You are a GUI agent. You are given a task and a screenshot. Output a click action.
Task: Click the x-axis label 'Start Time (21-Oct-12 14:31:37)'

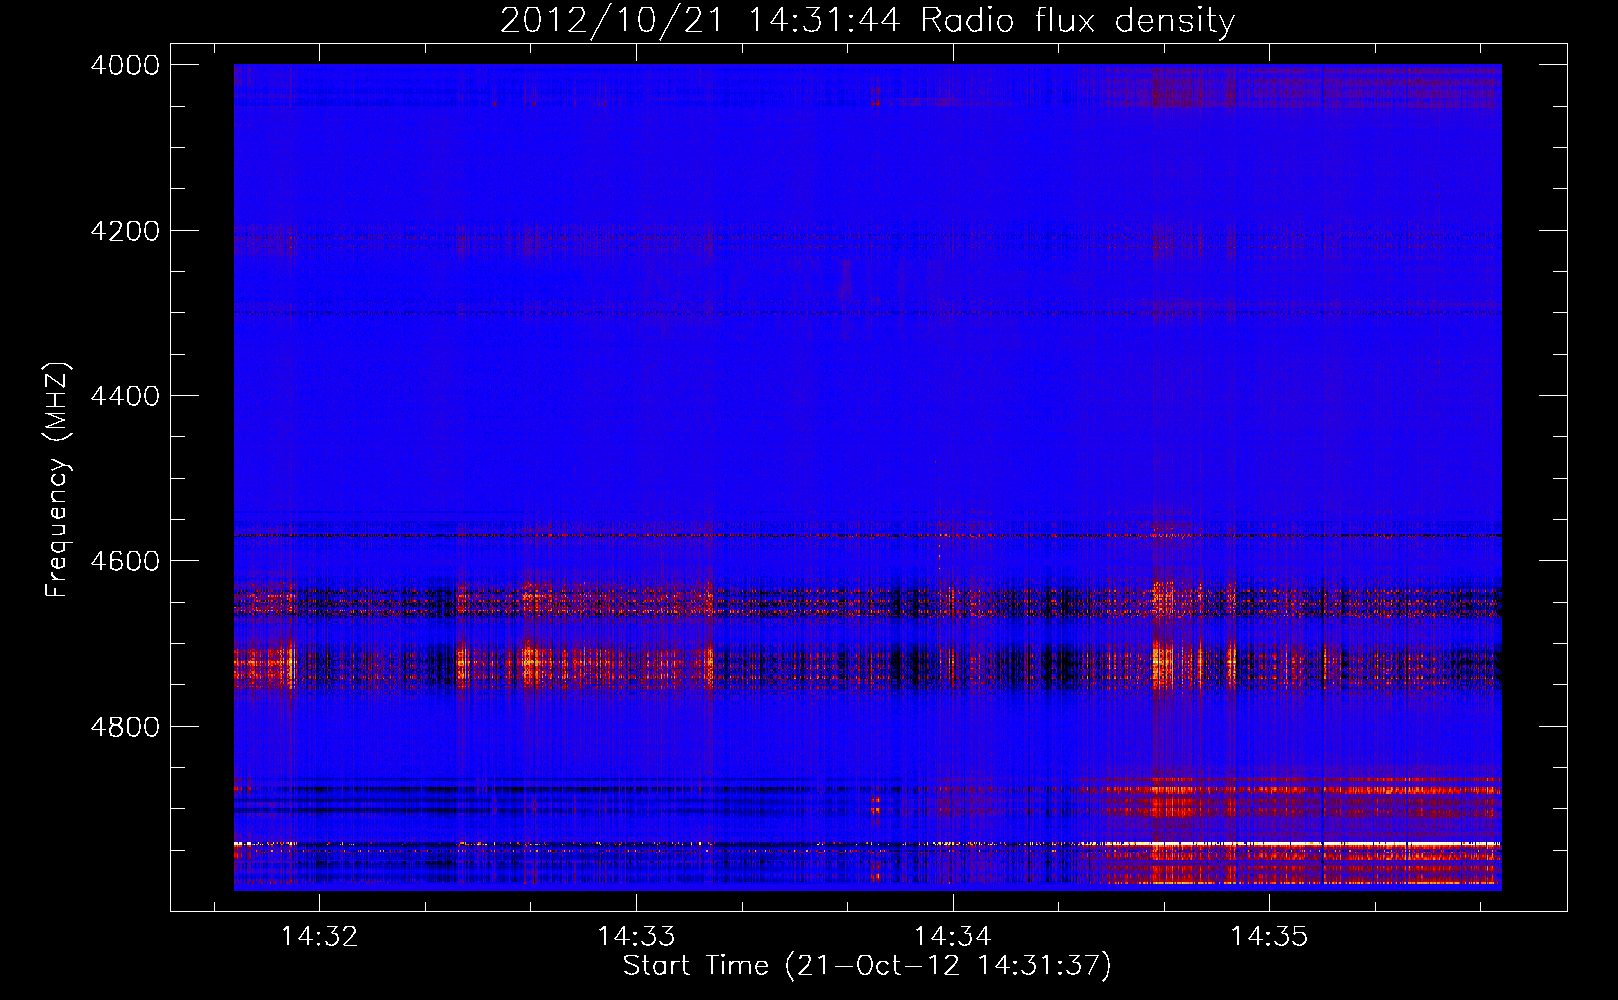click(x=867, y=965)
